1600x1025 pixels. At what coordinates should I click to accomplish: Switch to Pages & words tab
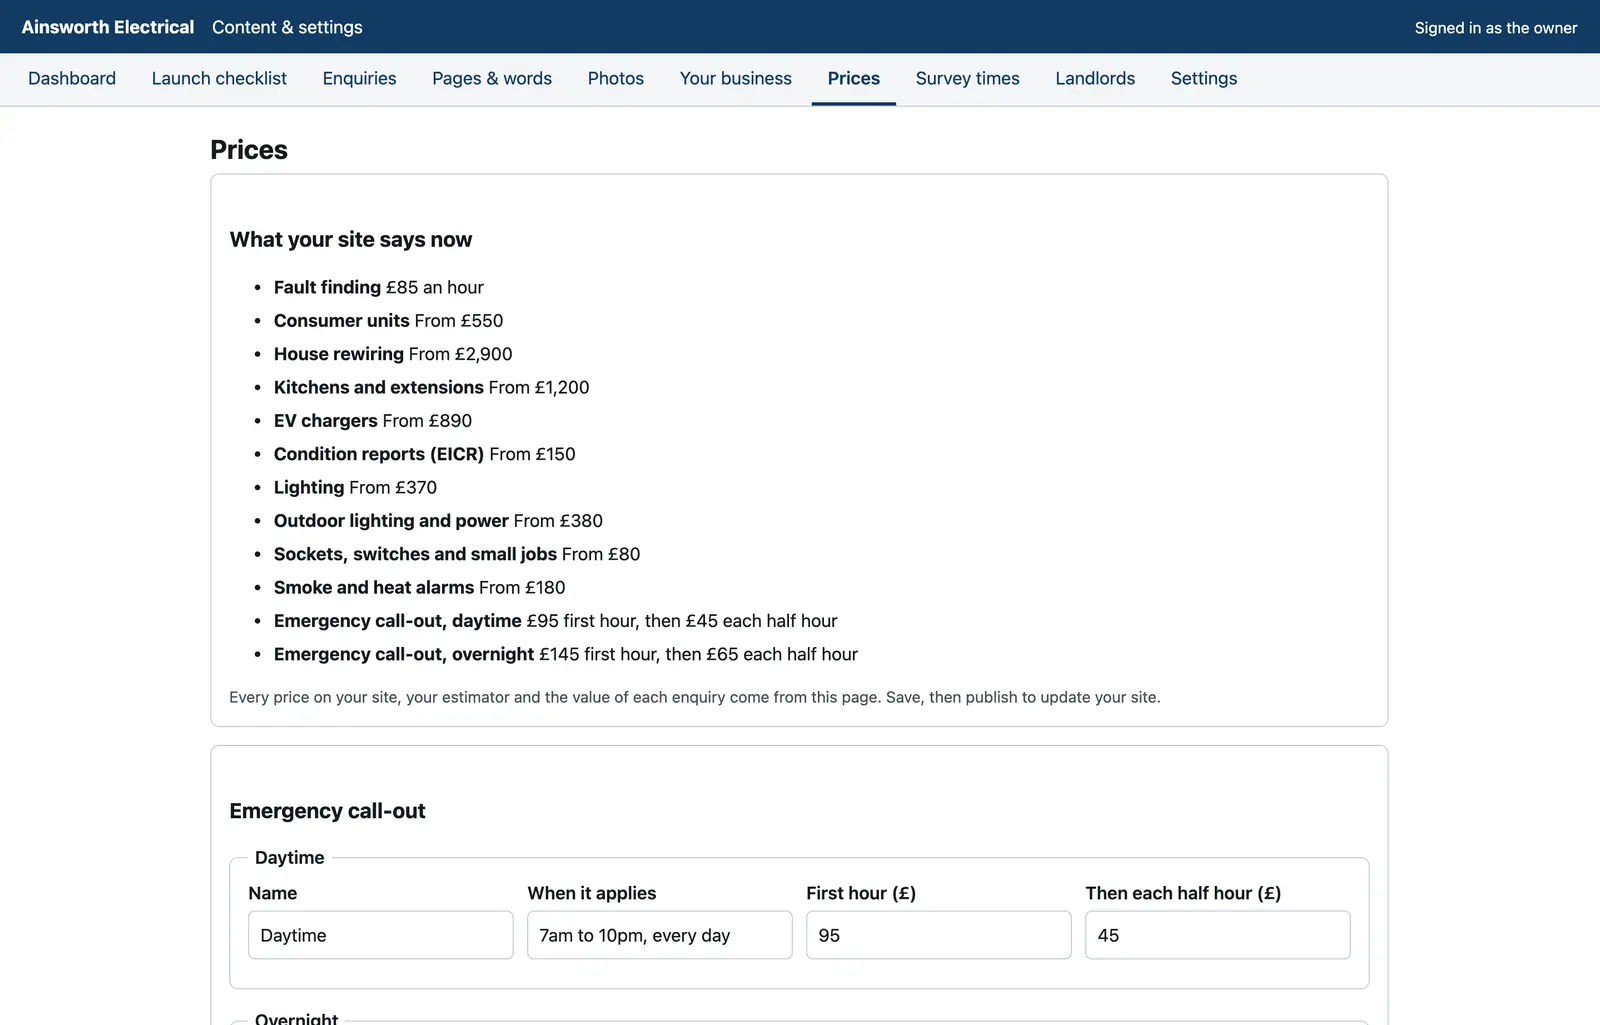[492, 78]
